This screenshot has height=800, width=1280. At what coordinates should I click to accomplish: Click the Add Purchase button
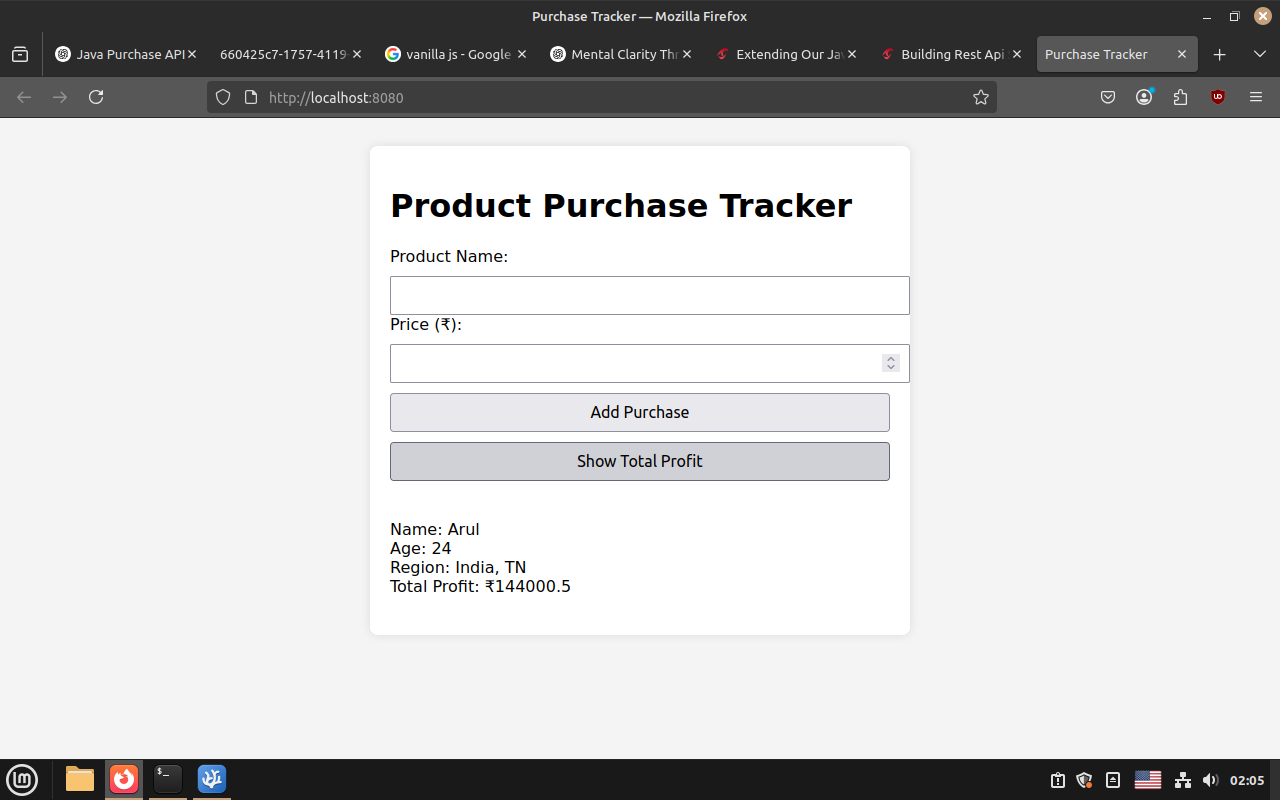coord(639,412)
